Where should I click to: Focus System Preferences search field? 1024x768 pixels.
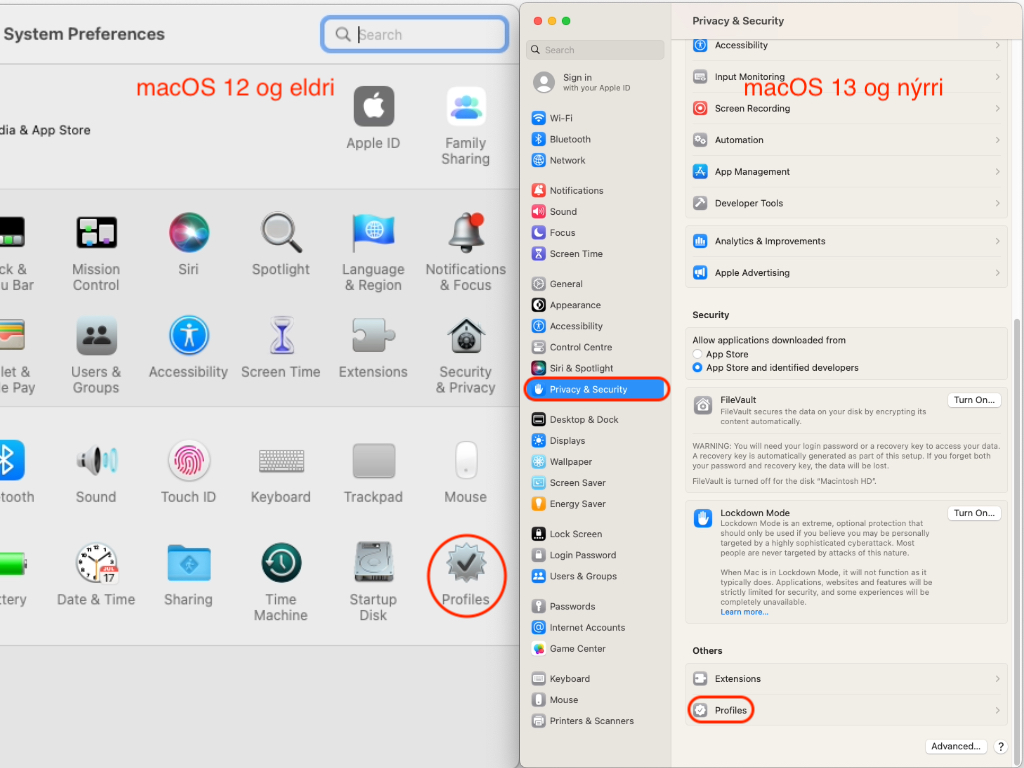[x=415, y=34]
